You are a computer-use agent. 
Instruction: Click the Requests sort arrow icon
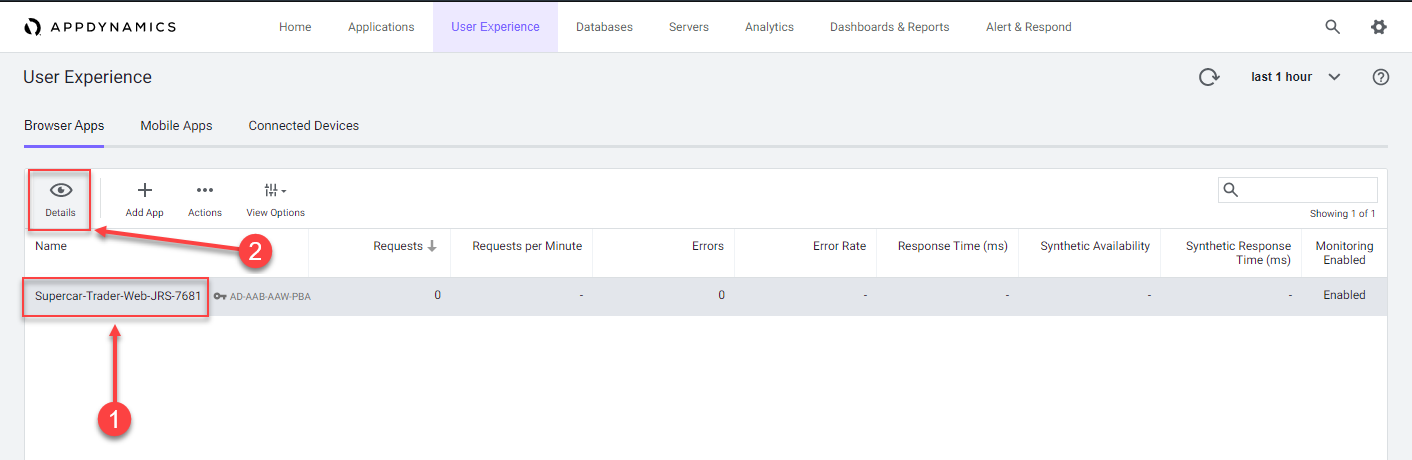[x=432, y=246]
